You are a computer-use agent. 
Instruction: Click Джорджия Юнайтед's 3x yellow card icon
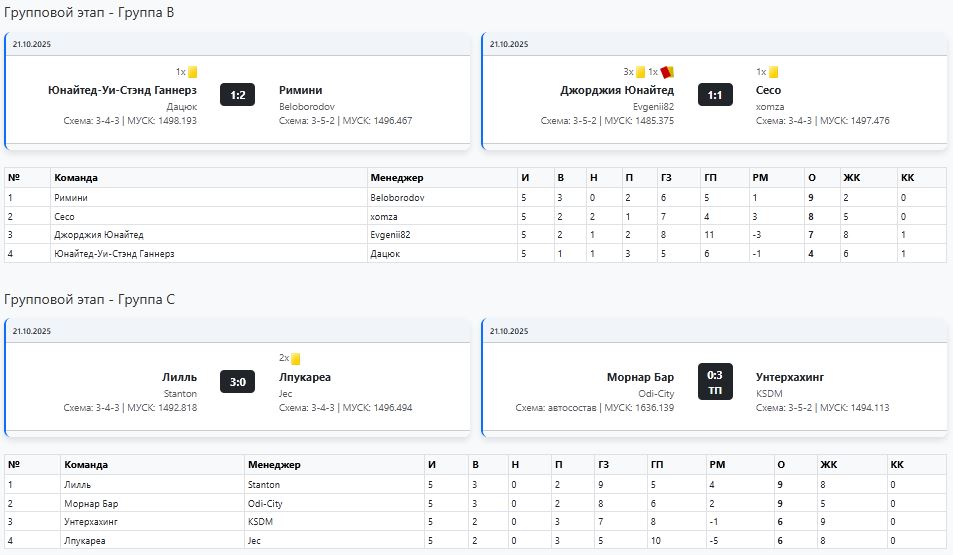click(640, 72)
